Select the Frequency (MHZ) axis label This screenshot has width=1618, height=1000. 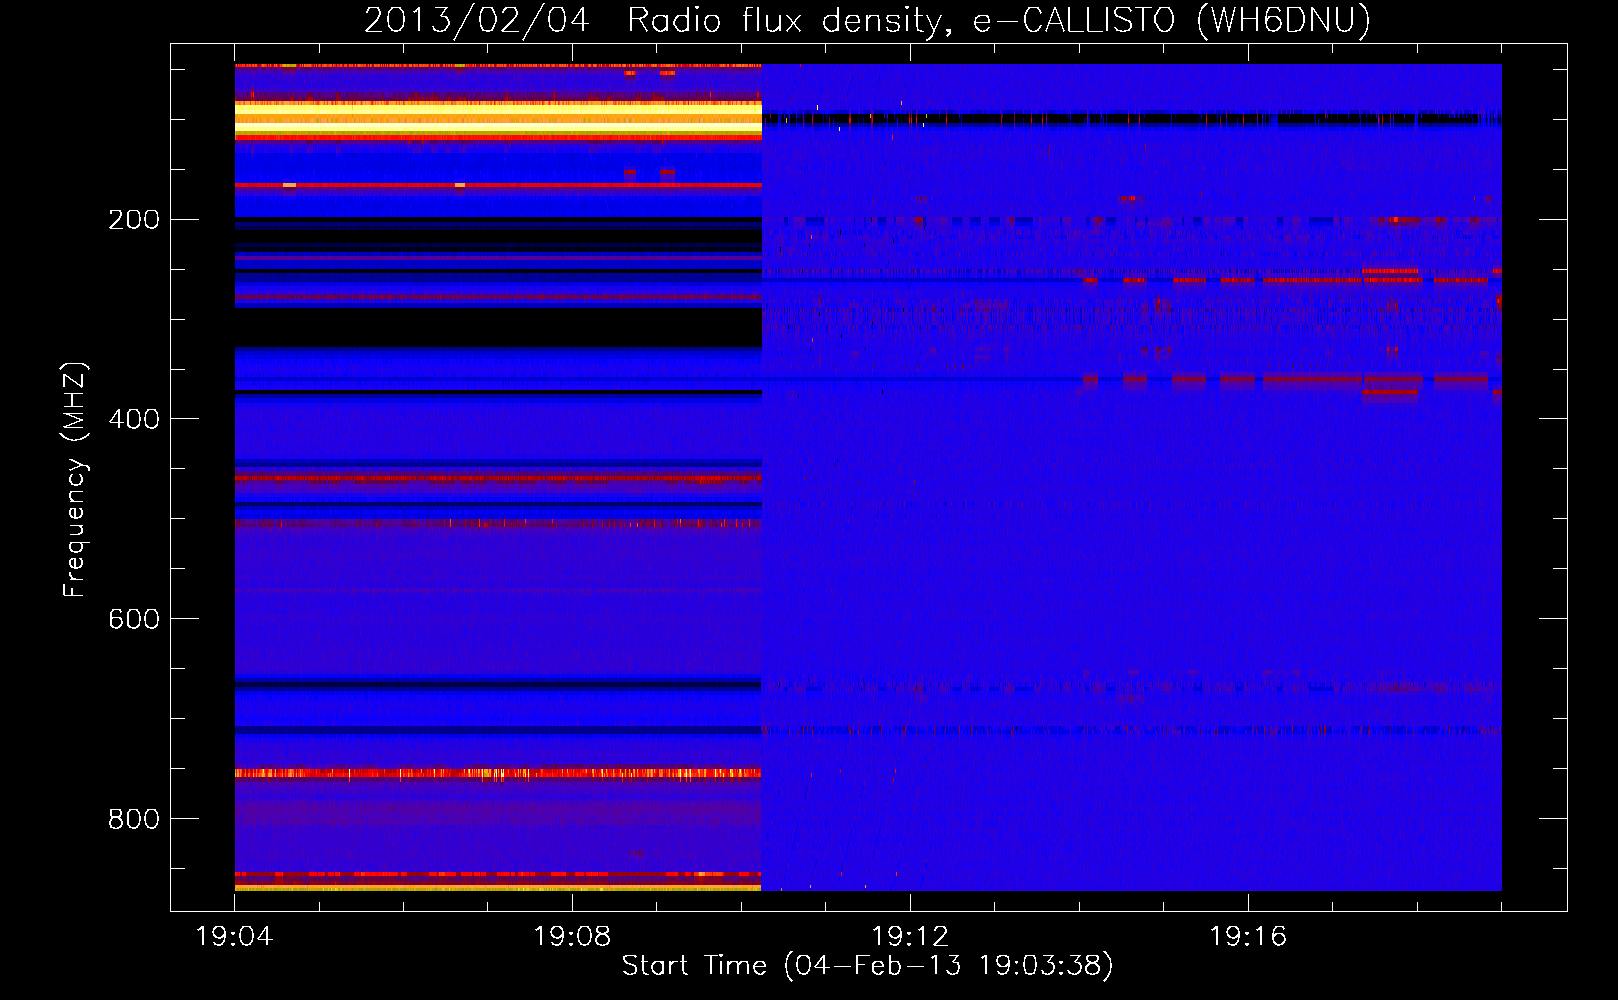(75, 479)
